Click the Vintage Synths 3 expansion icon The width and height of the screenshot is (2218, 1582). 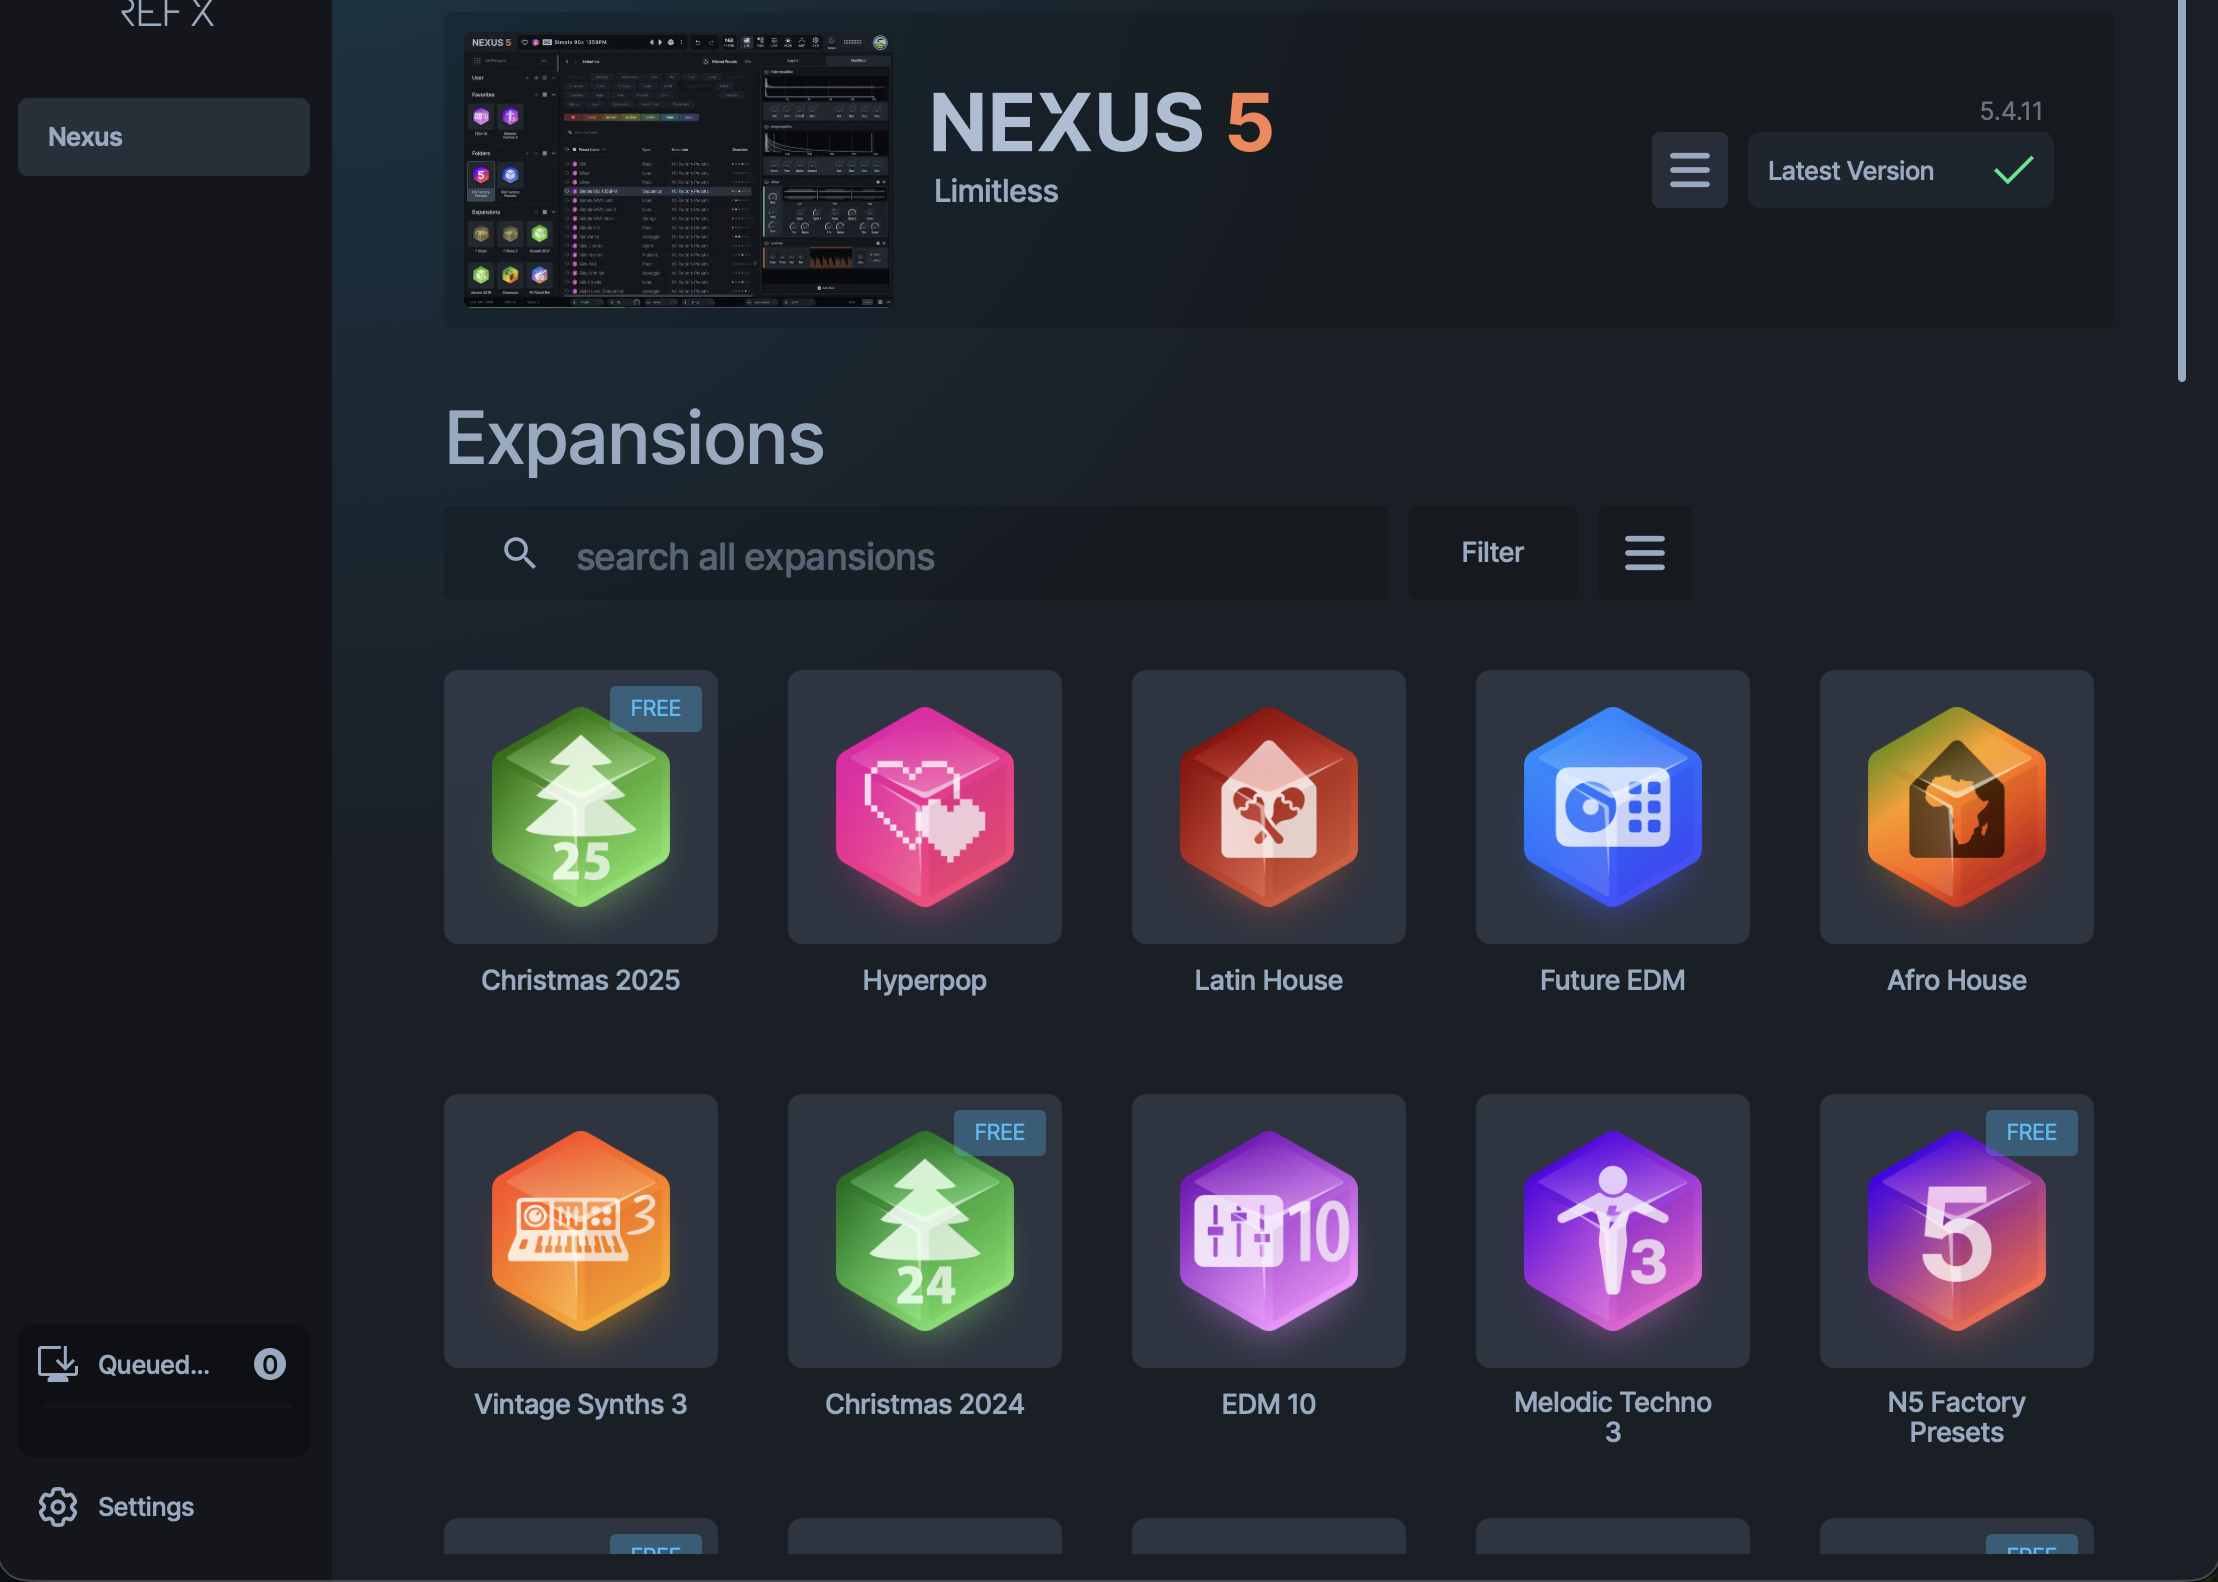point(580,1231)
